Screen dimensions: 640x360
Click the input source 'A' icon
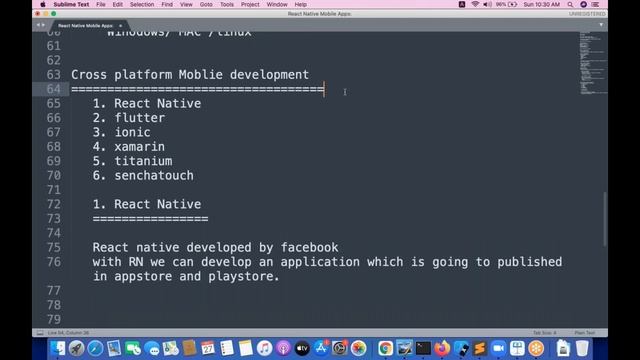[462, 4]
